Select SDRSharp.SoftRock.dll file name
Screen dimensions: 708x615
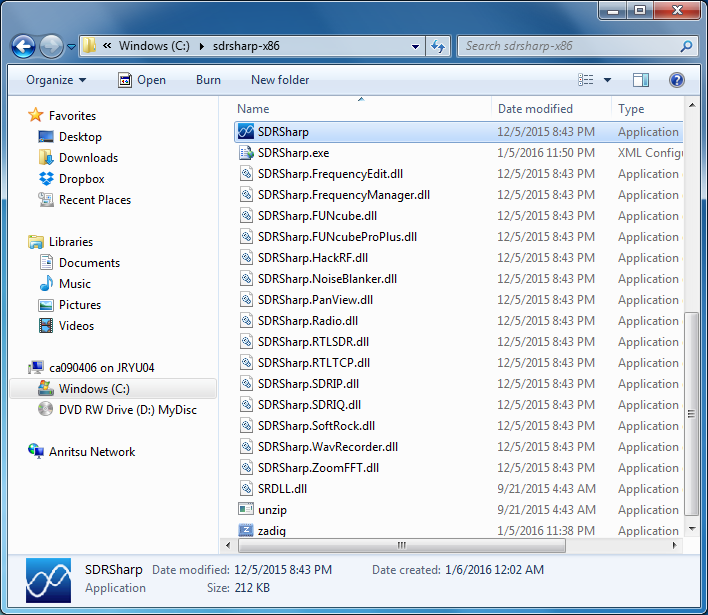tap(316, 425)
